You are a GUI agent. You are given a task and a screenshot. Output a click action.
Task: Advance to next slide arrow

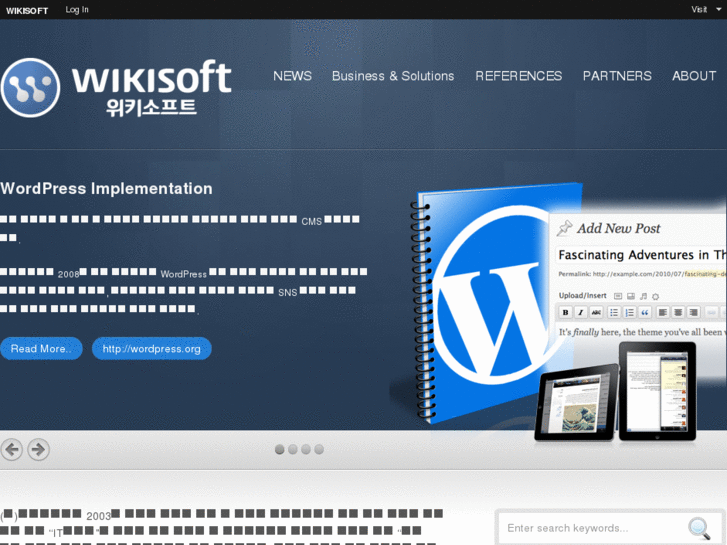pos(38,449)
